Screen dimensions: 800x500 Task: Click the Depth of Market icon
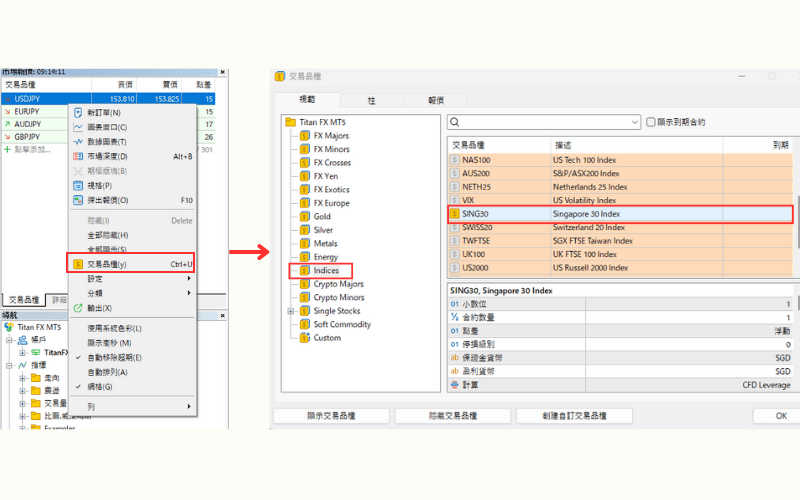pos(78,156)
